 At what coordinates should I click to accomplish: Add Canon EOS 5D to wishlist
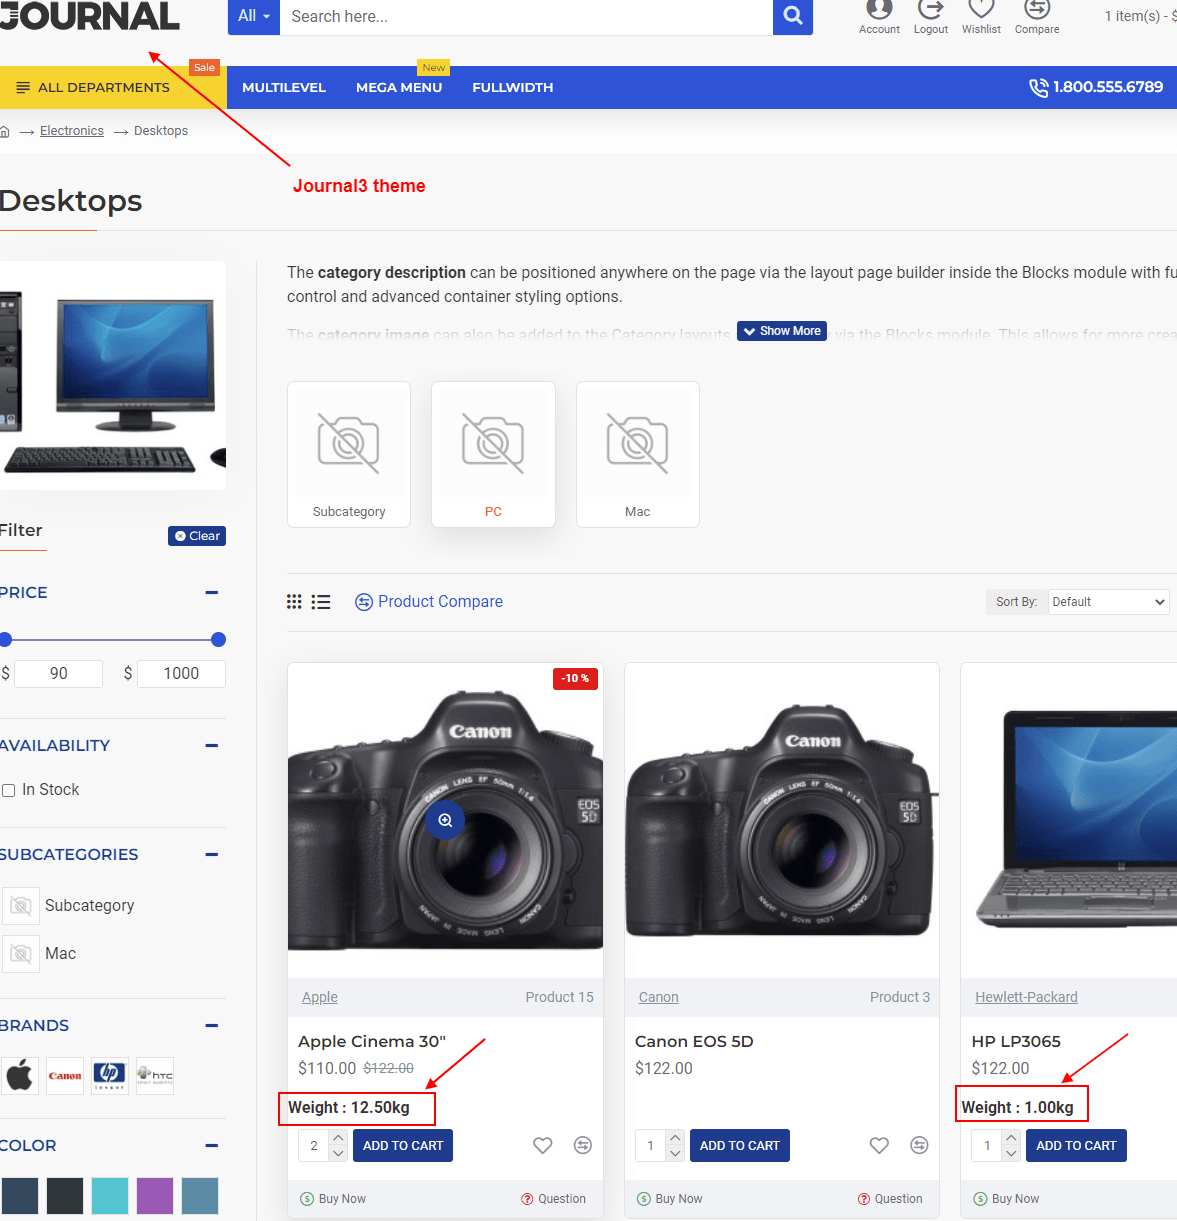879,1145
